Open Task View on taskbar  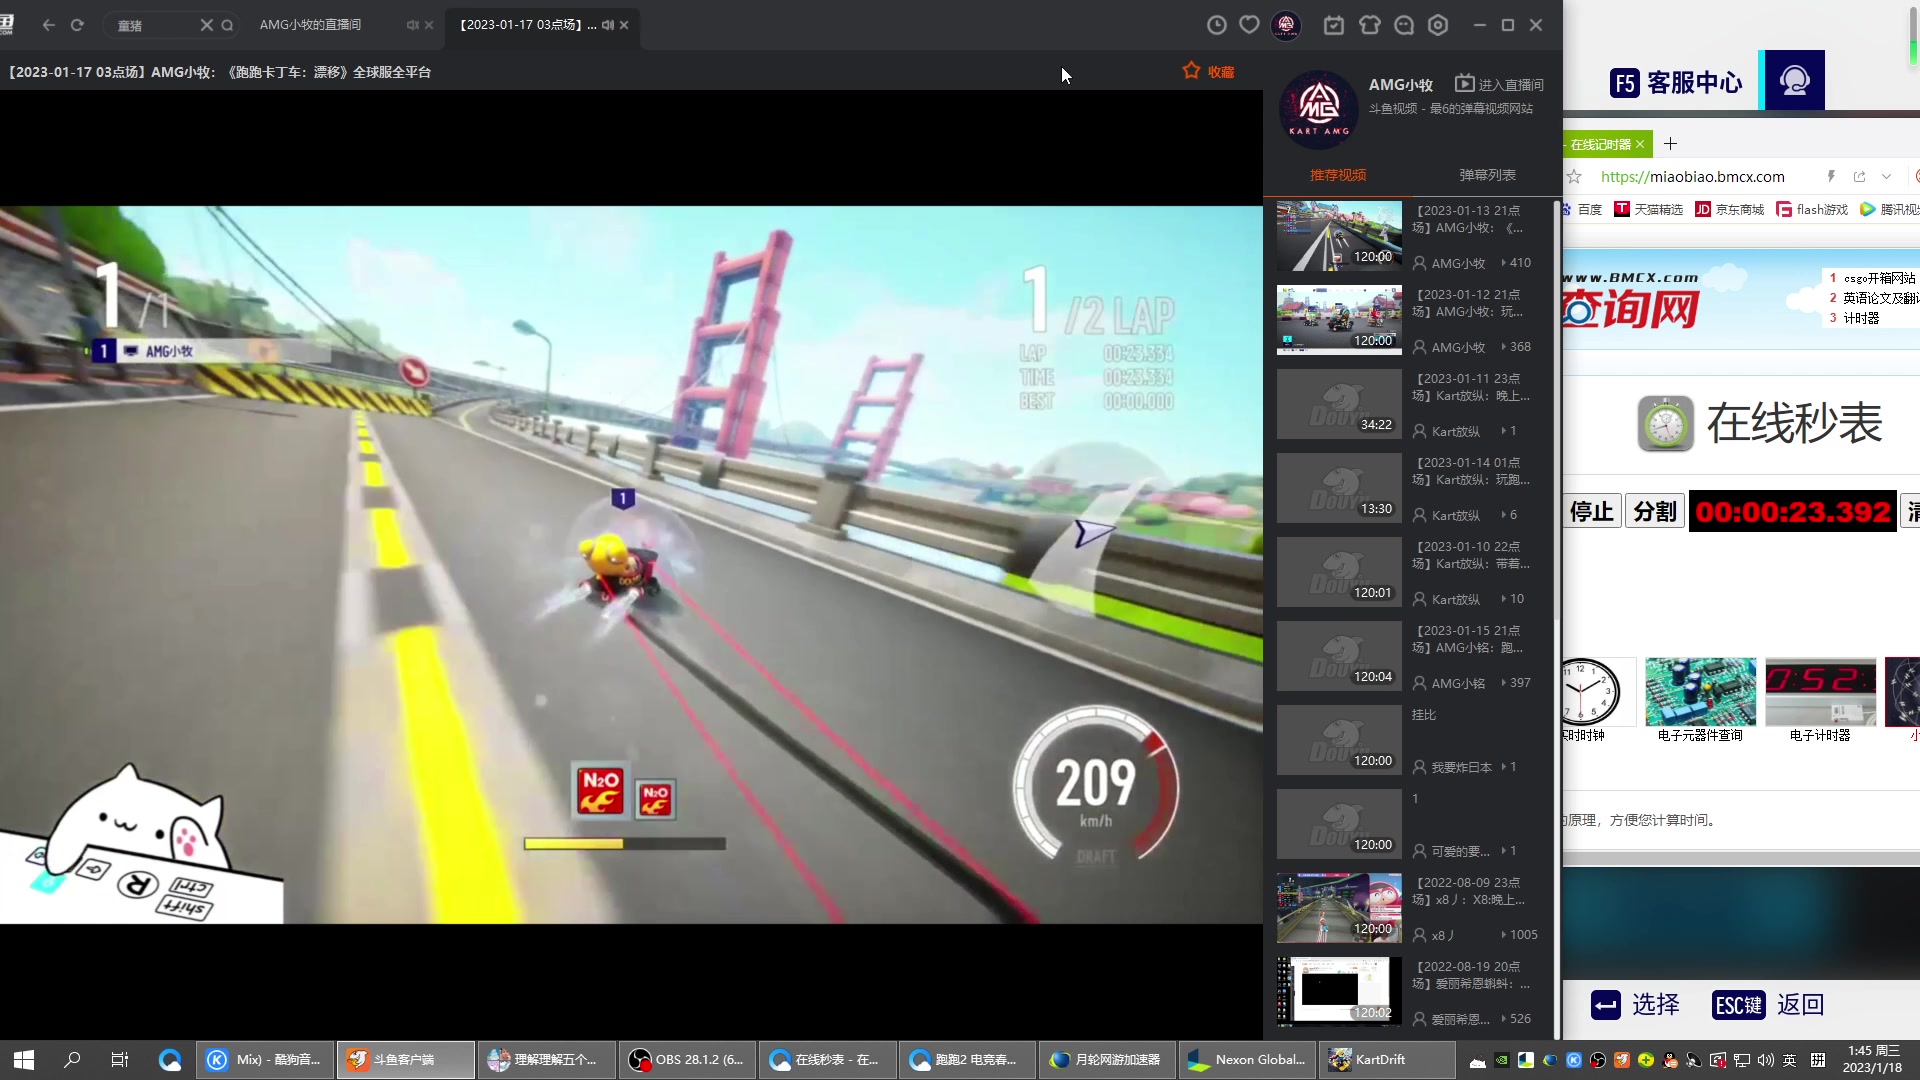point(120,1059)
